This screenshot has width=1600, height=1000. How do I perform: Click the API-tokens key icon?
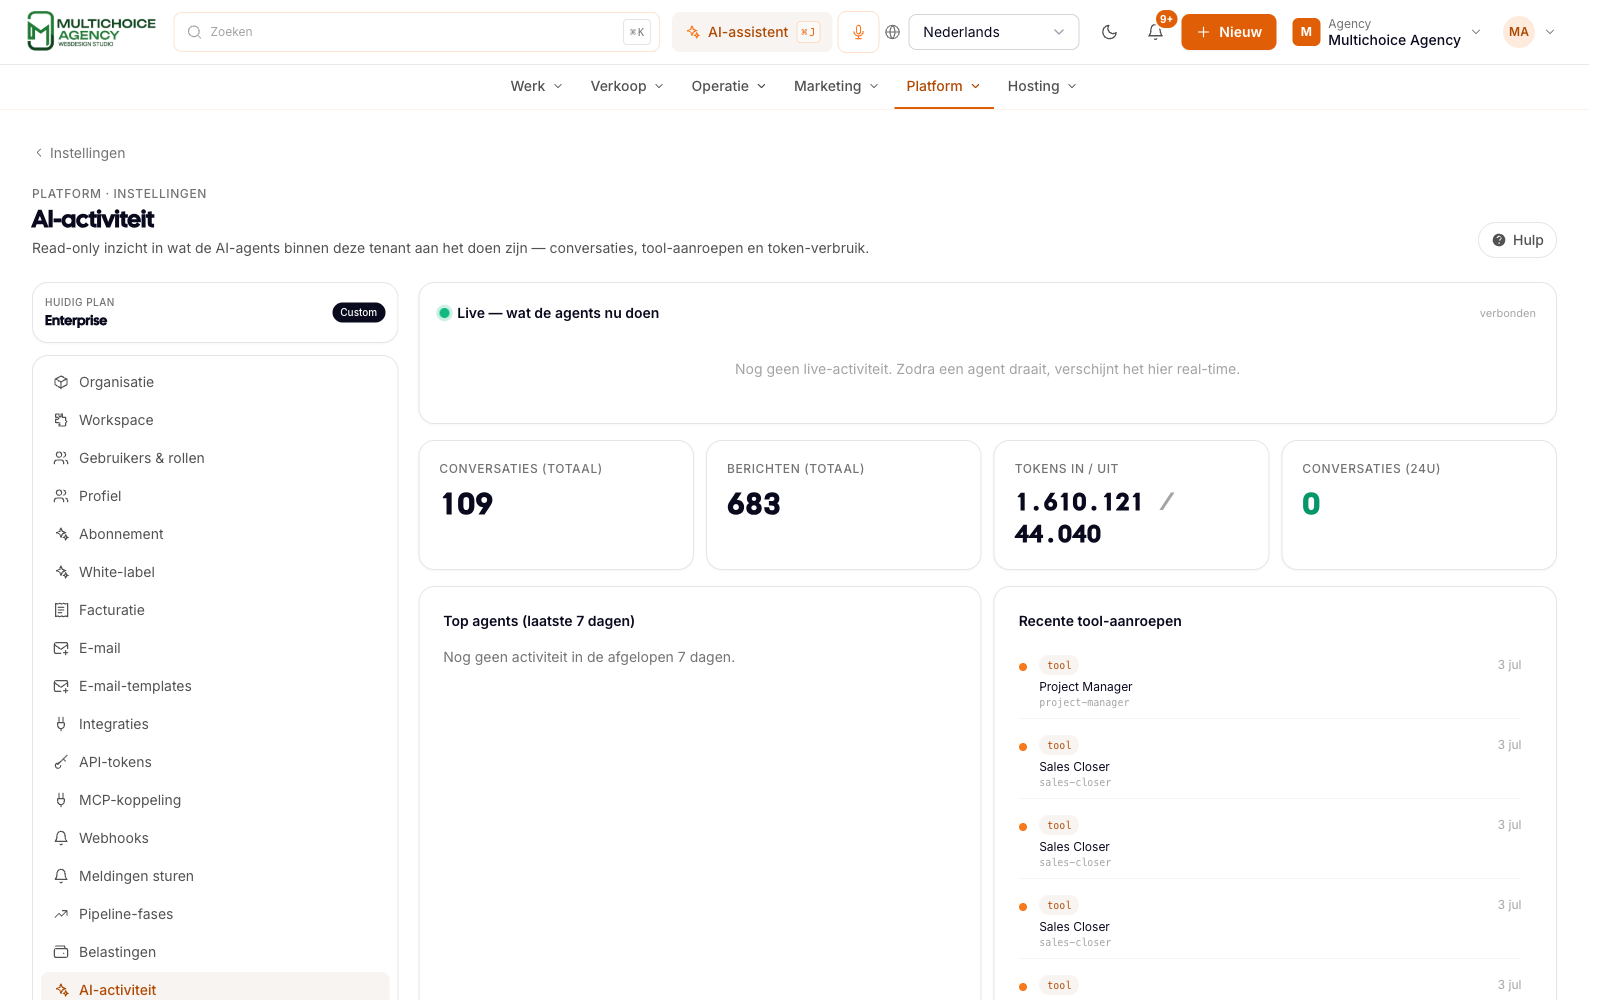61,762
